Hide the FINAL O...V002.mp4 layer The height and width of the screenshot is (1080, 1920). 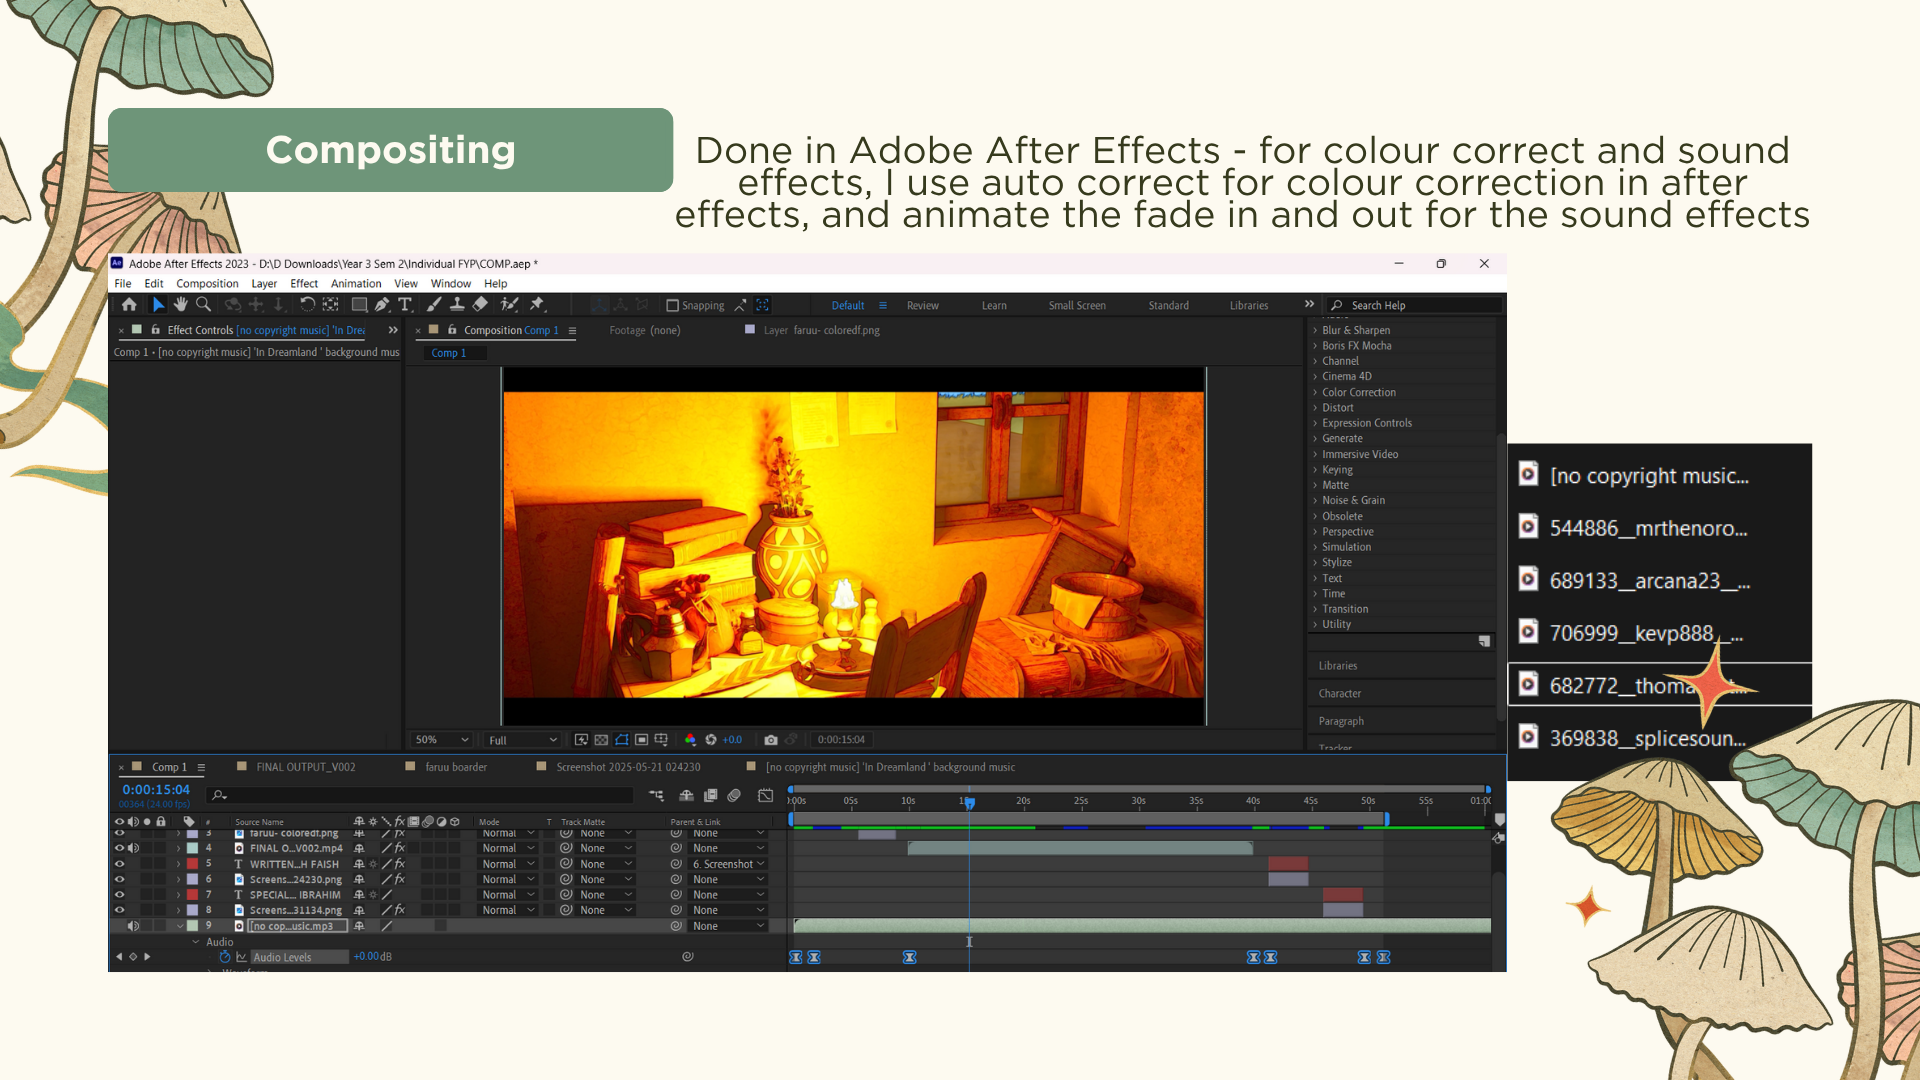pyautogui.click(x=120, y=849)
